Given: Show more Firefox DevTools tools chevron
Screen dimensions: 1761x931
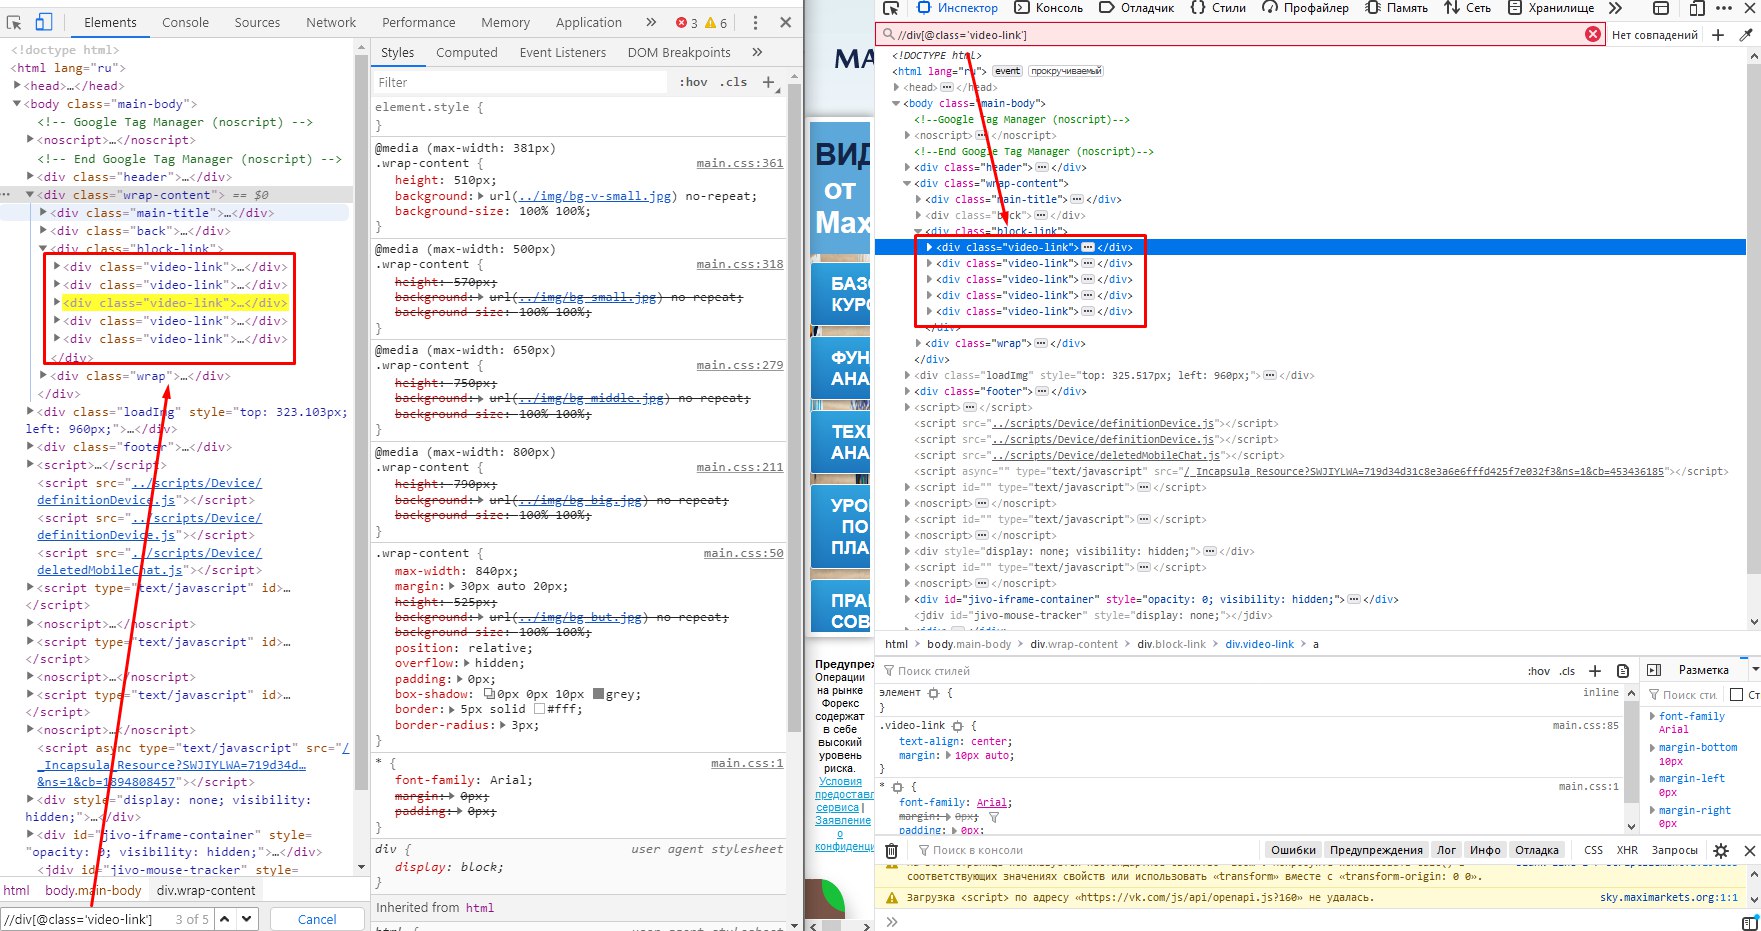Looking at the screenshot, I should pos(1616,8).
